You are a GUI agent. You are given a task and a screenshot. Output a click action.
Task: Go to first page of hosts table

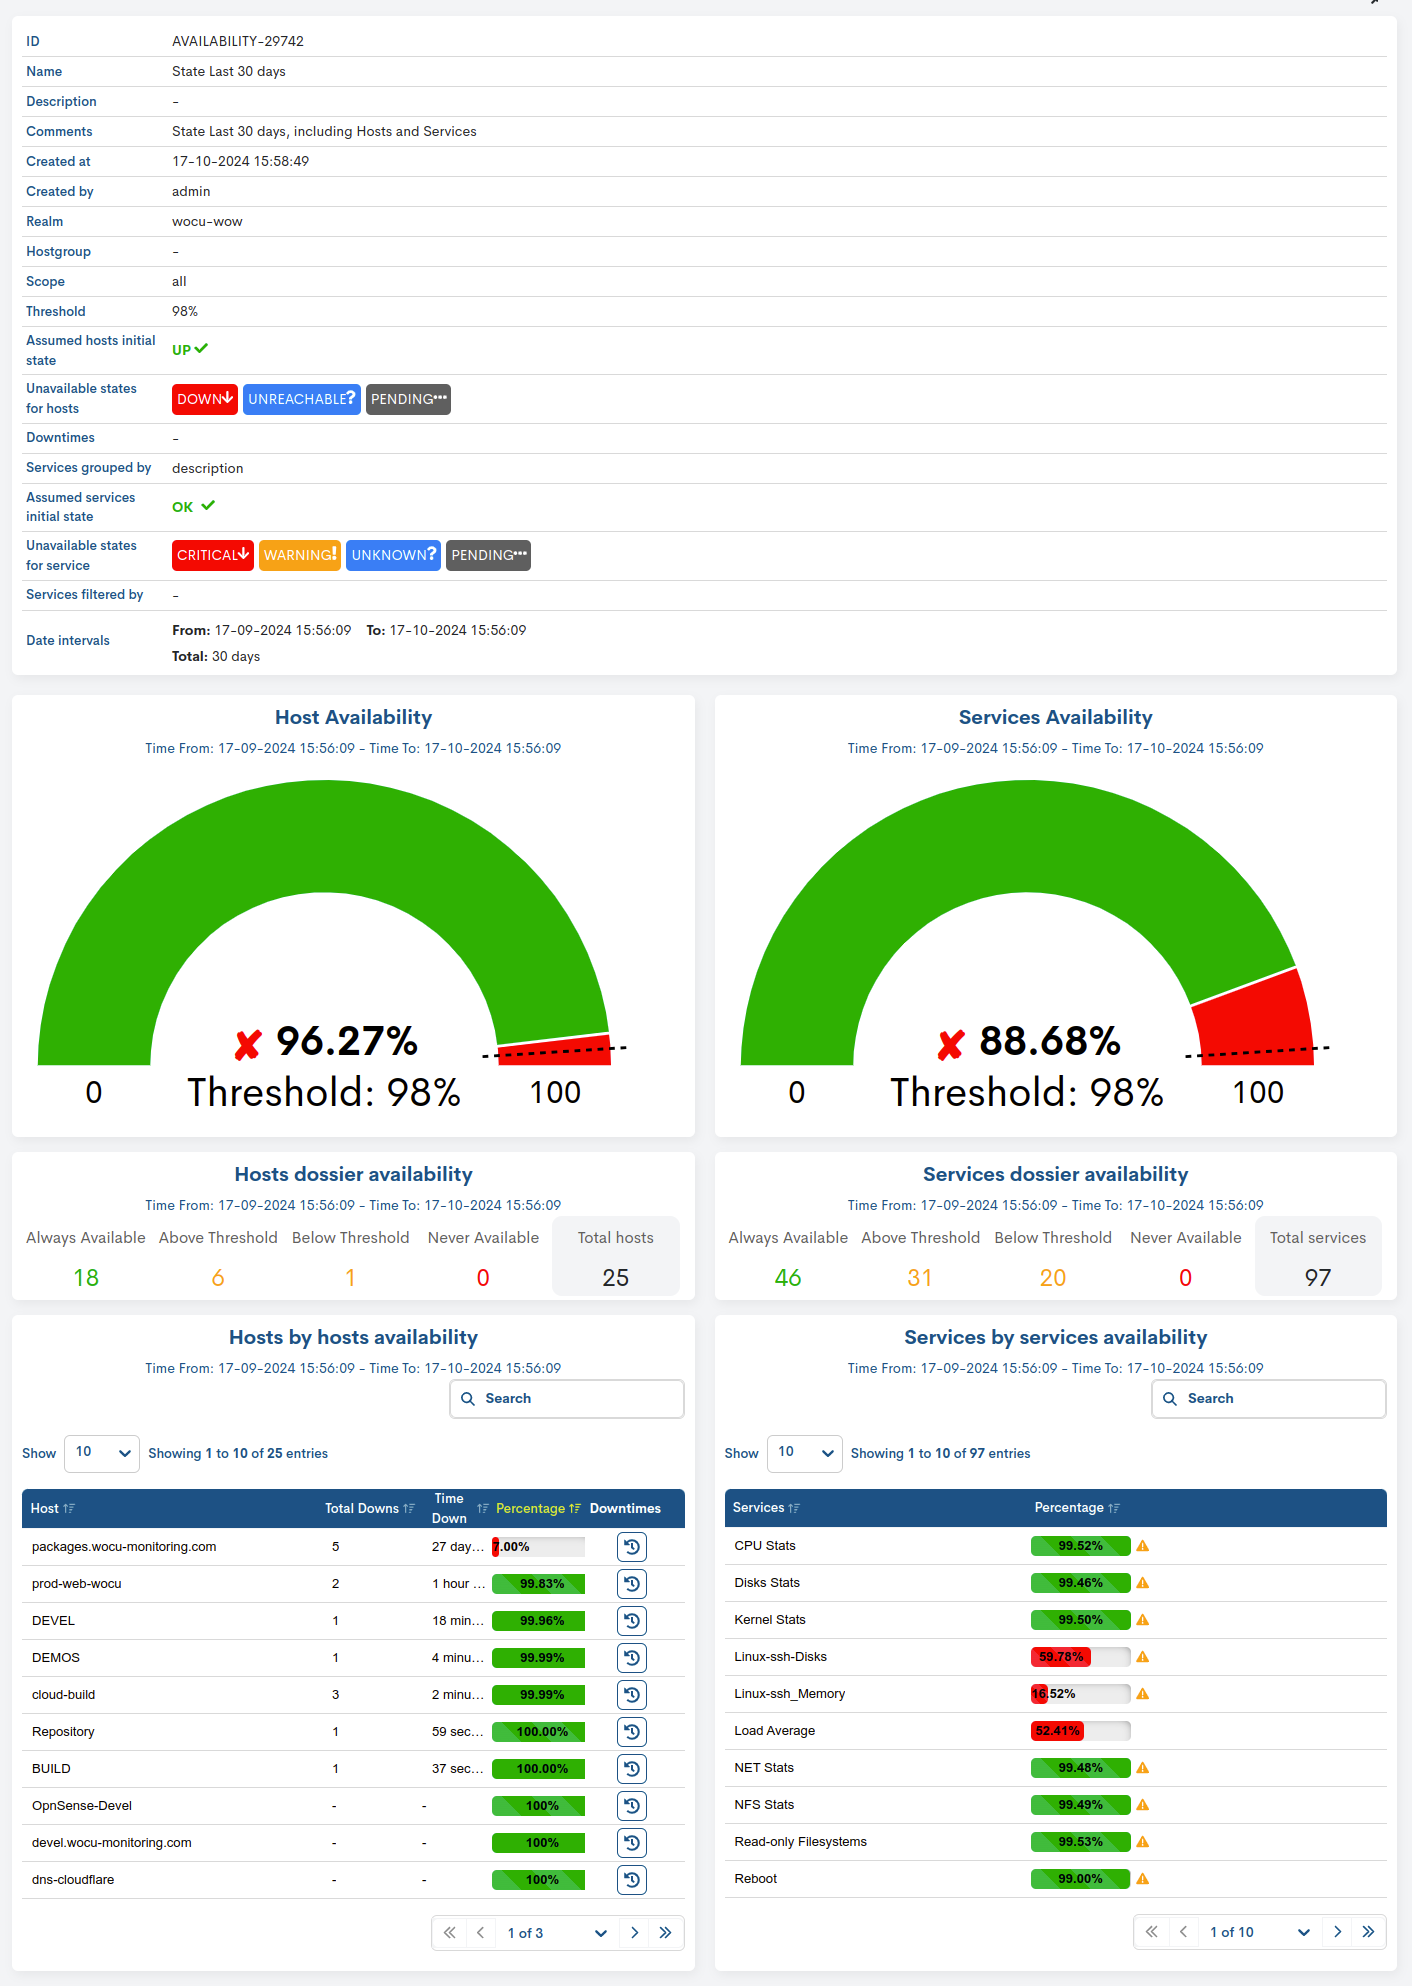(x=450, y=1933)
